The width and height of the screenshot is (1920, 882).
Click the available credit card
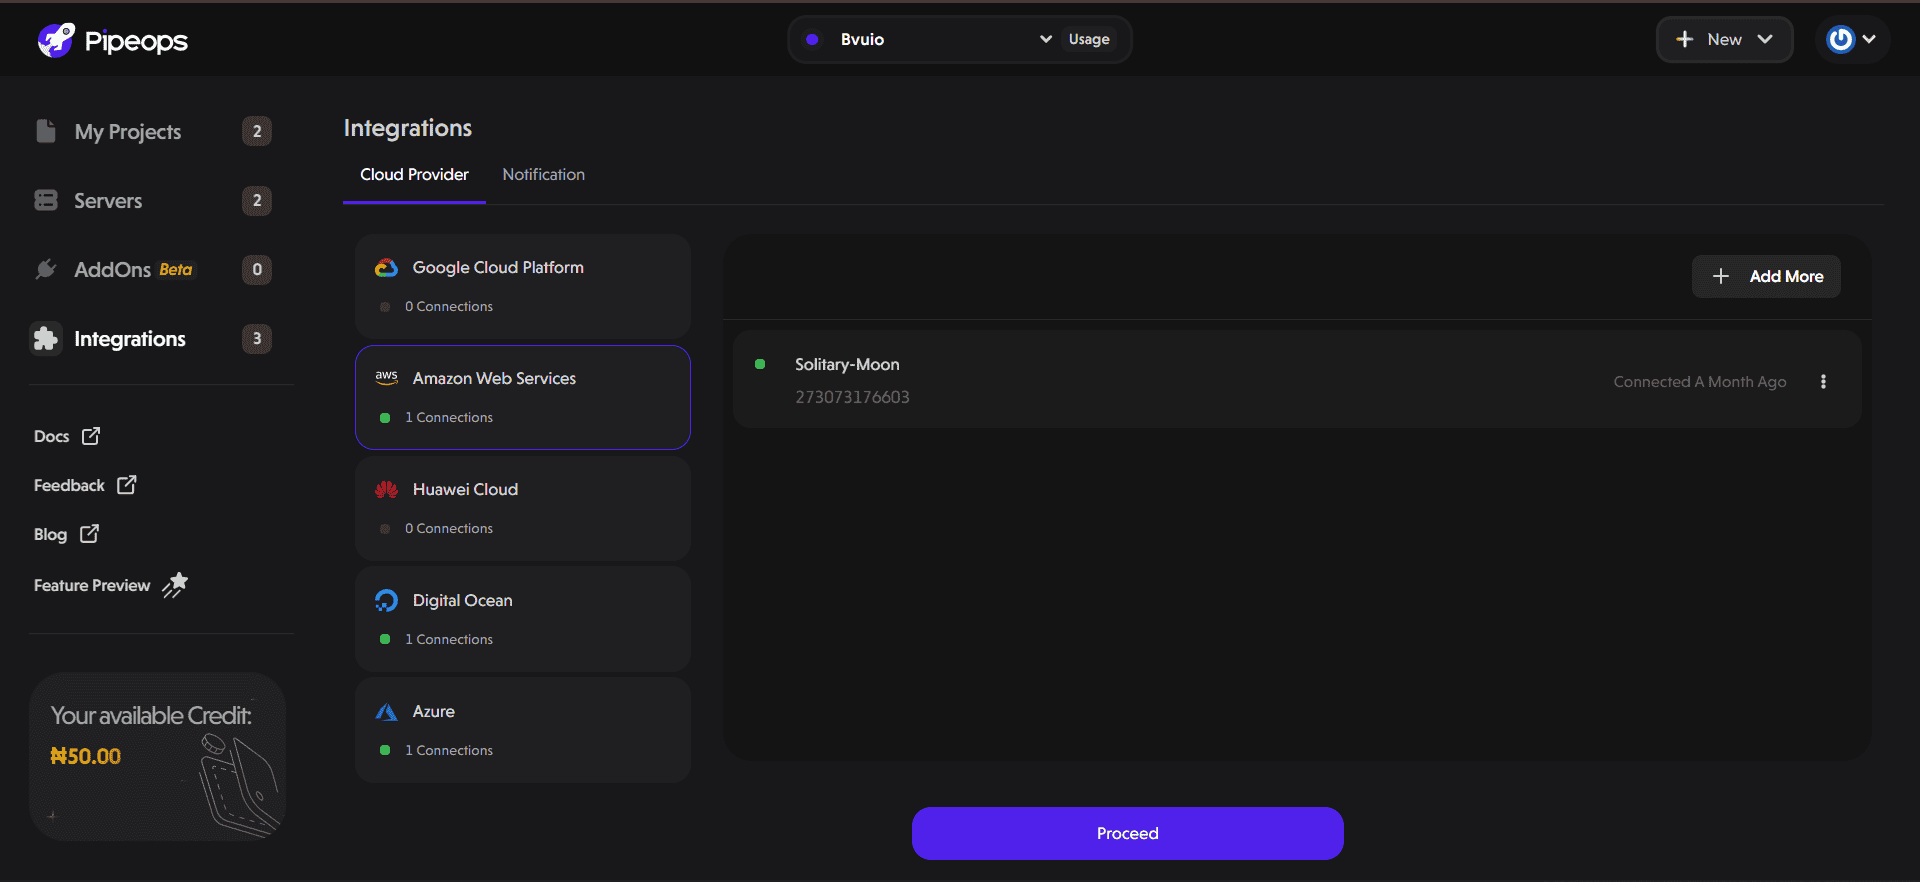(x=158, y=757)
